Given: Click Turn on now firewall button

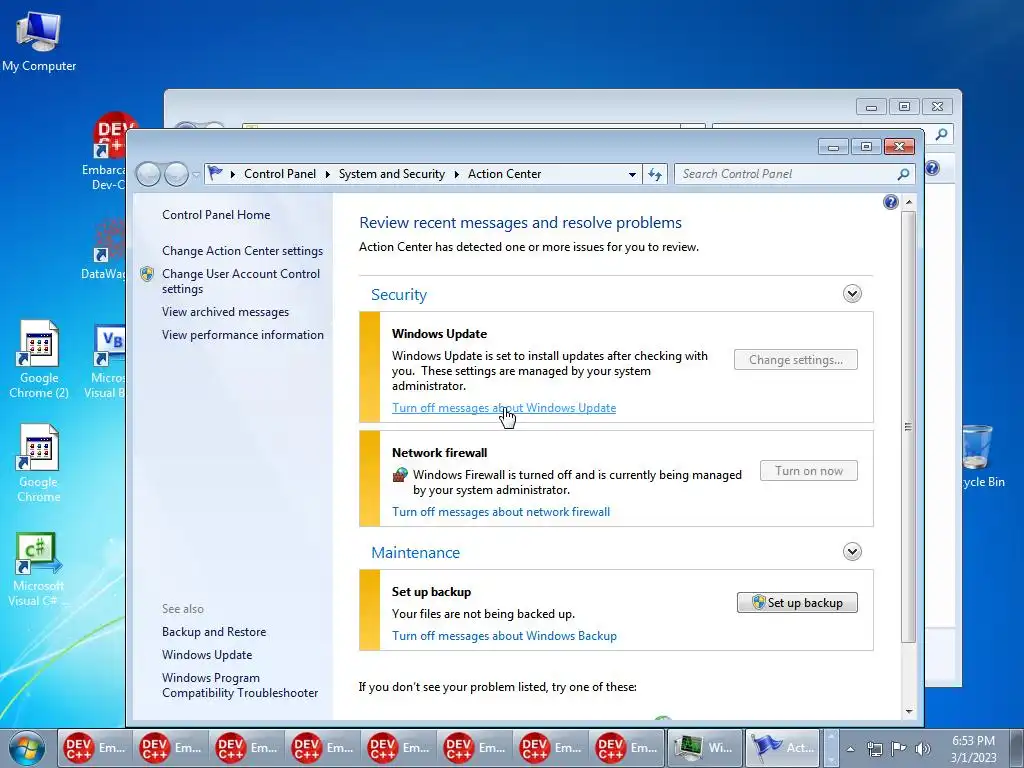Looking at the screenshot, I should [808, 471].
